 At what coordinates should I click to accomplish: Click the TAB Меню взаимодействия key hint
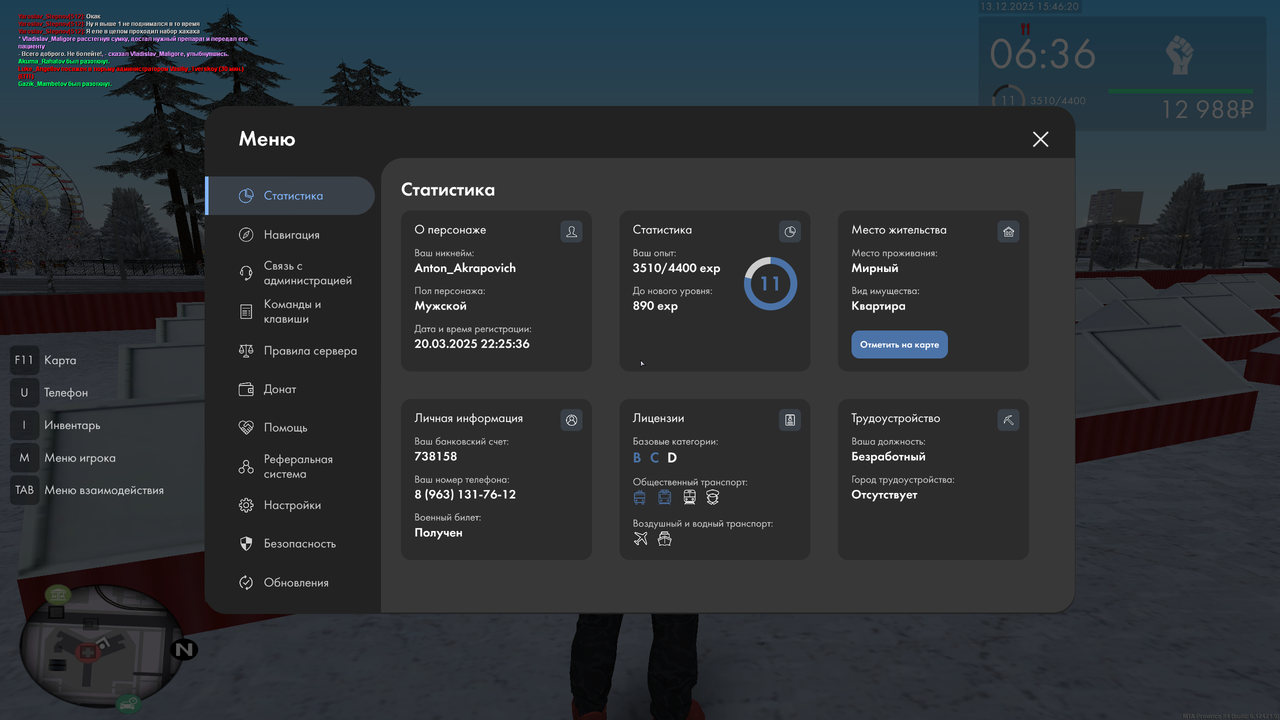tap(87, 490)
